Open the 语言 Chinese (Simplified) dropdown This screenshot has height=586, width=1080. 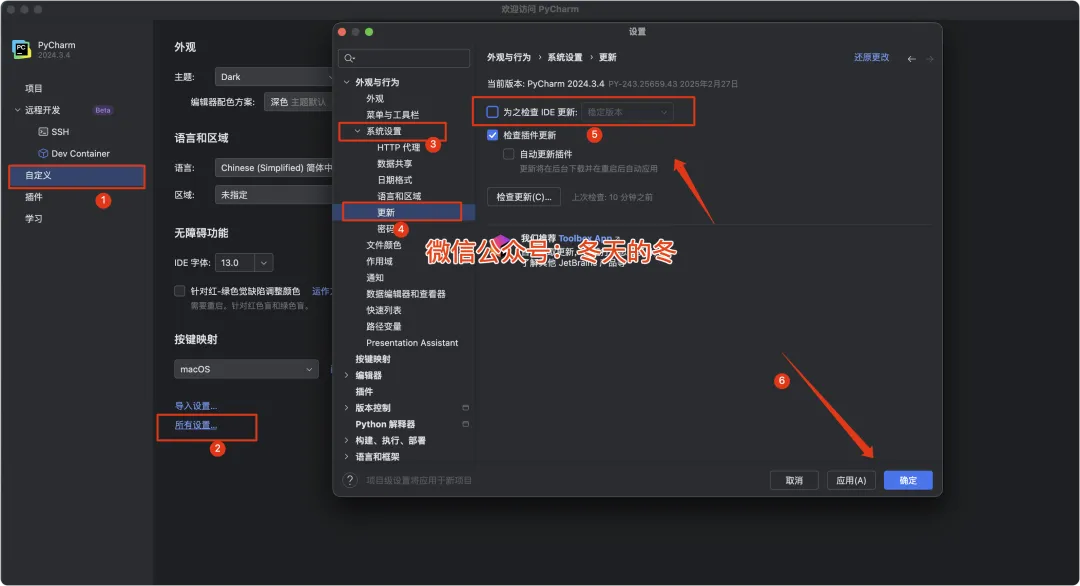point(274,167)
